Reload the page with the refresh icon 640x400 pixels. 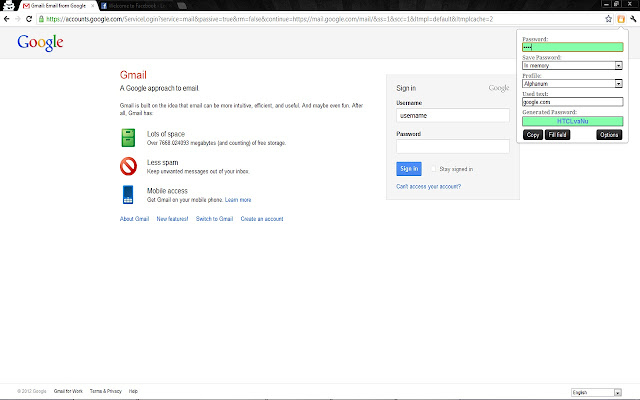[x=29, y=19]
